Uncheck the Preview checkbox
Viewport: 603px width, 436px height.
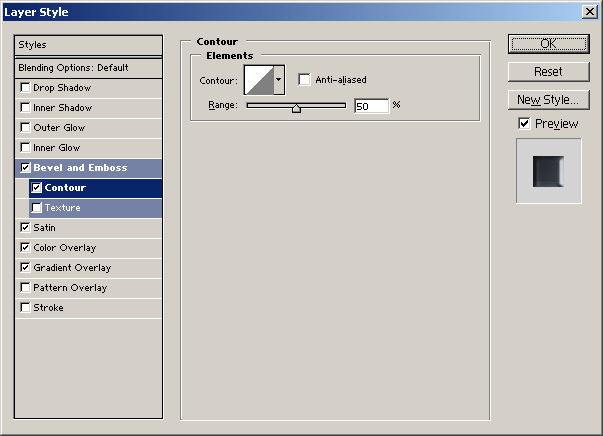(524, 123)
